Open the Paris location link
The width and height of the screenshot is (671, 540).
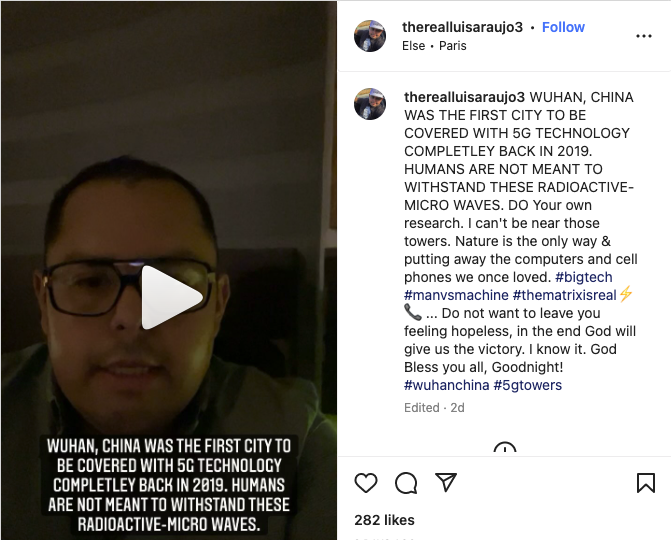coord(452,46)
